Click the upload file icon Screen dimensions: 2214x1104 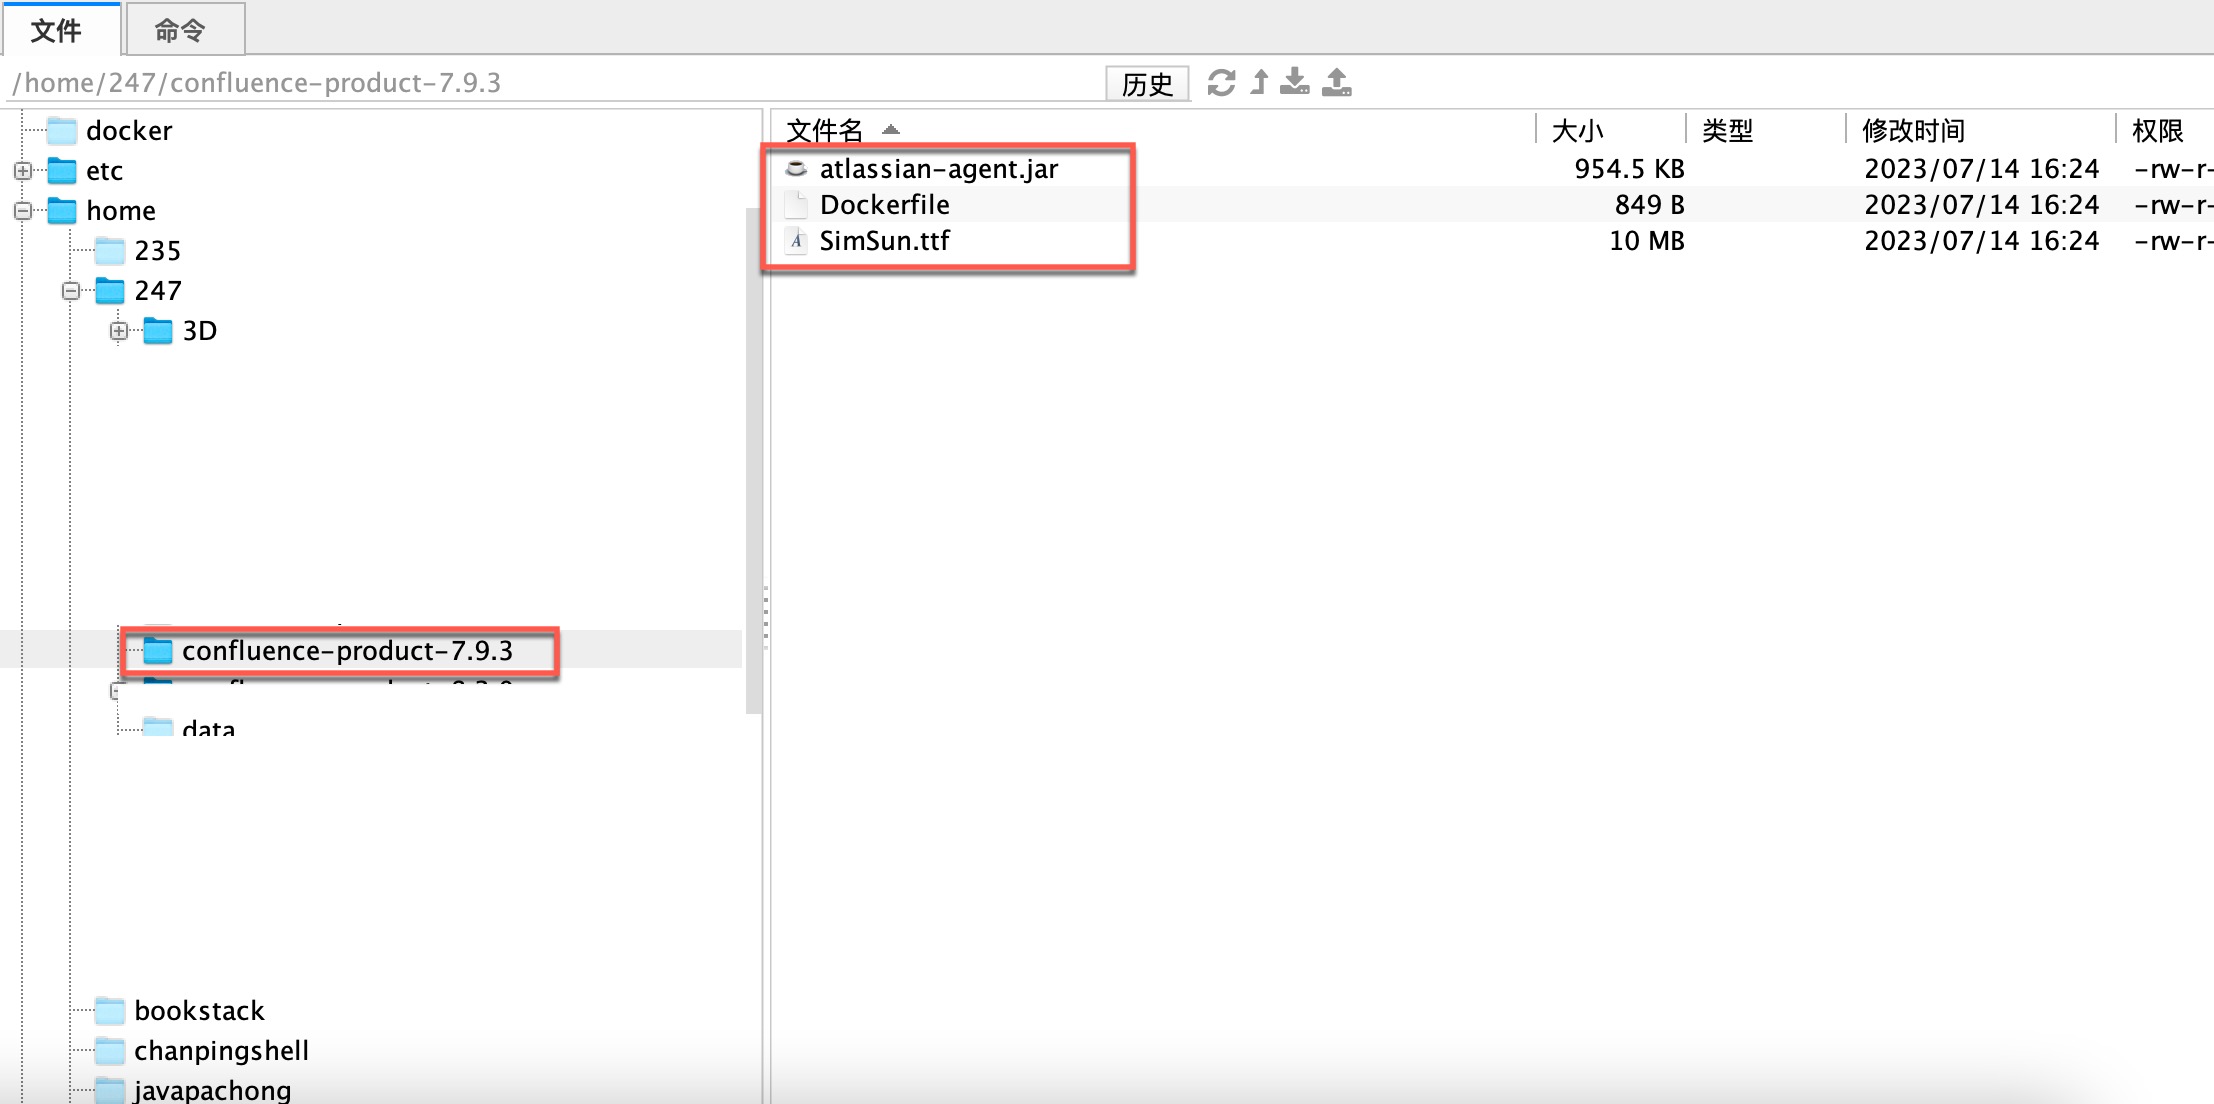[x=1337, y=82]
